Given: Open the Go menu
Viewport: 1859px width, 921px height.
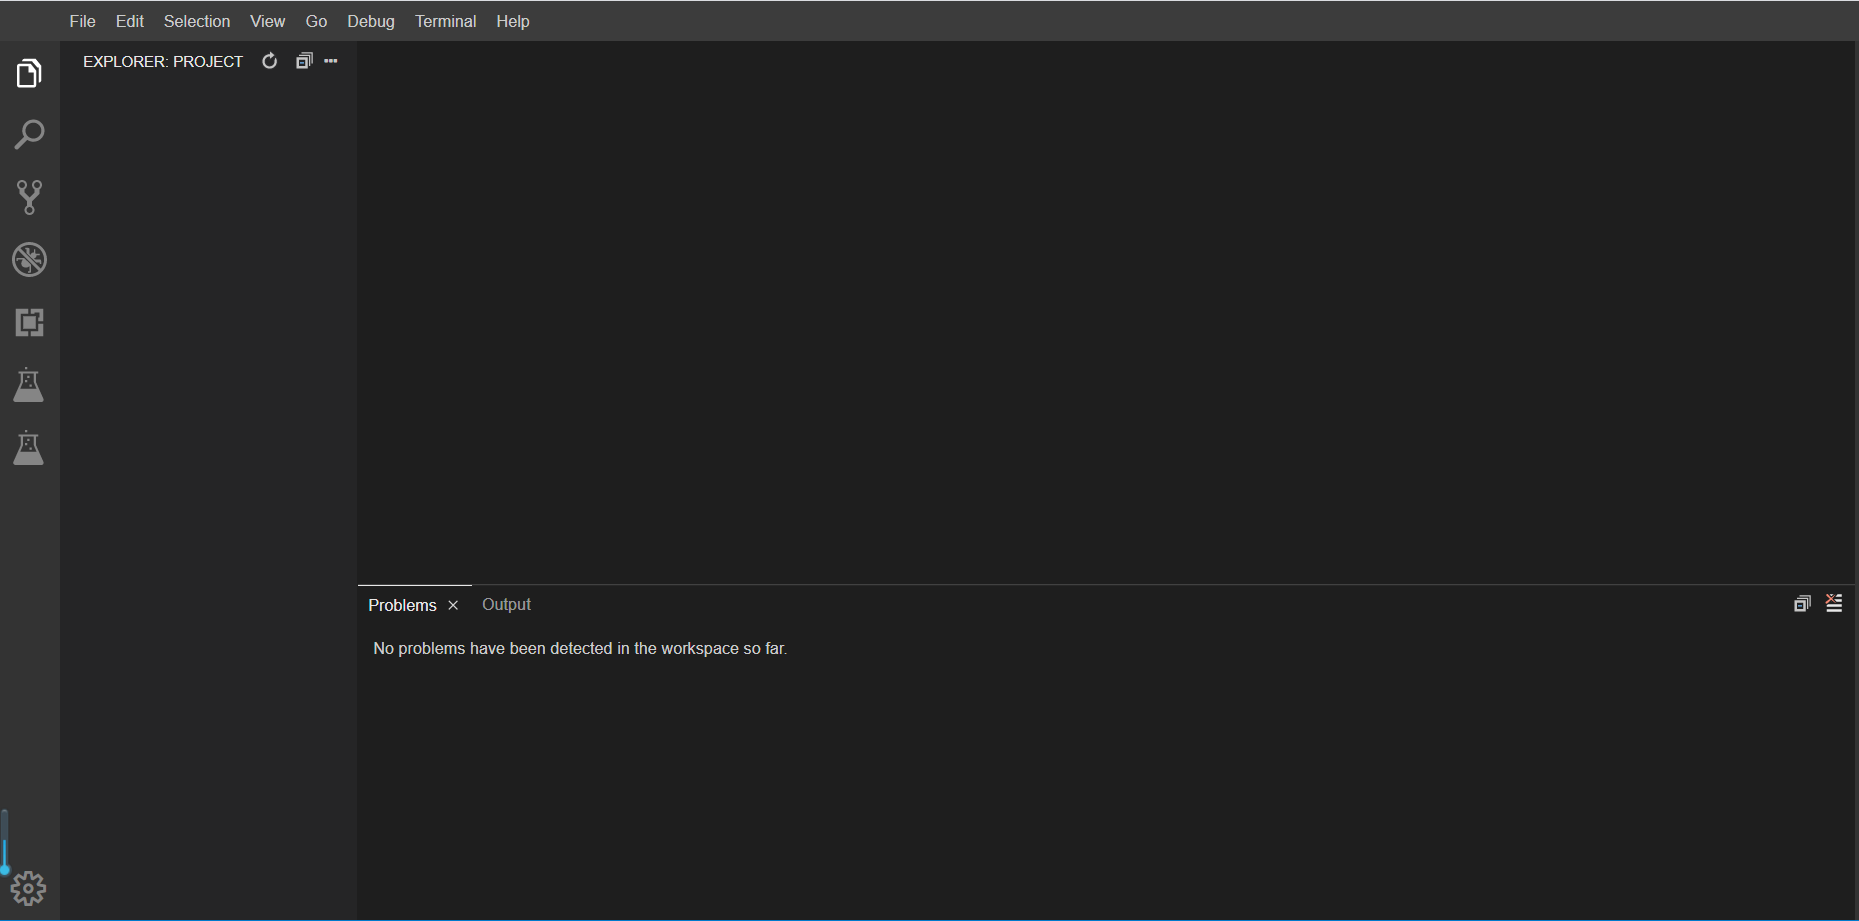Looking at the screenshot, I should [316, 21].
